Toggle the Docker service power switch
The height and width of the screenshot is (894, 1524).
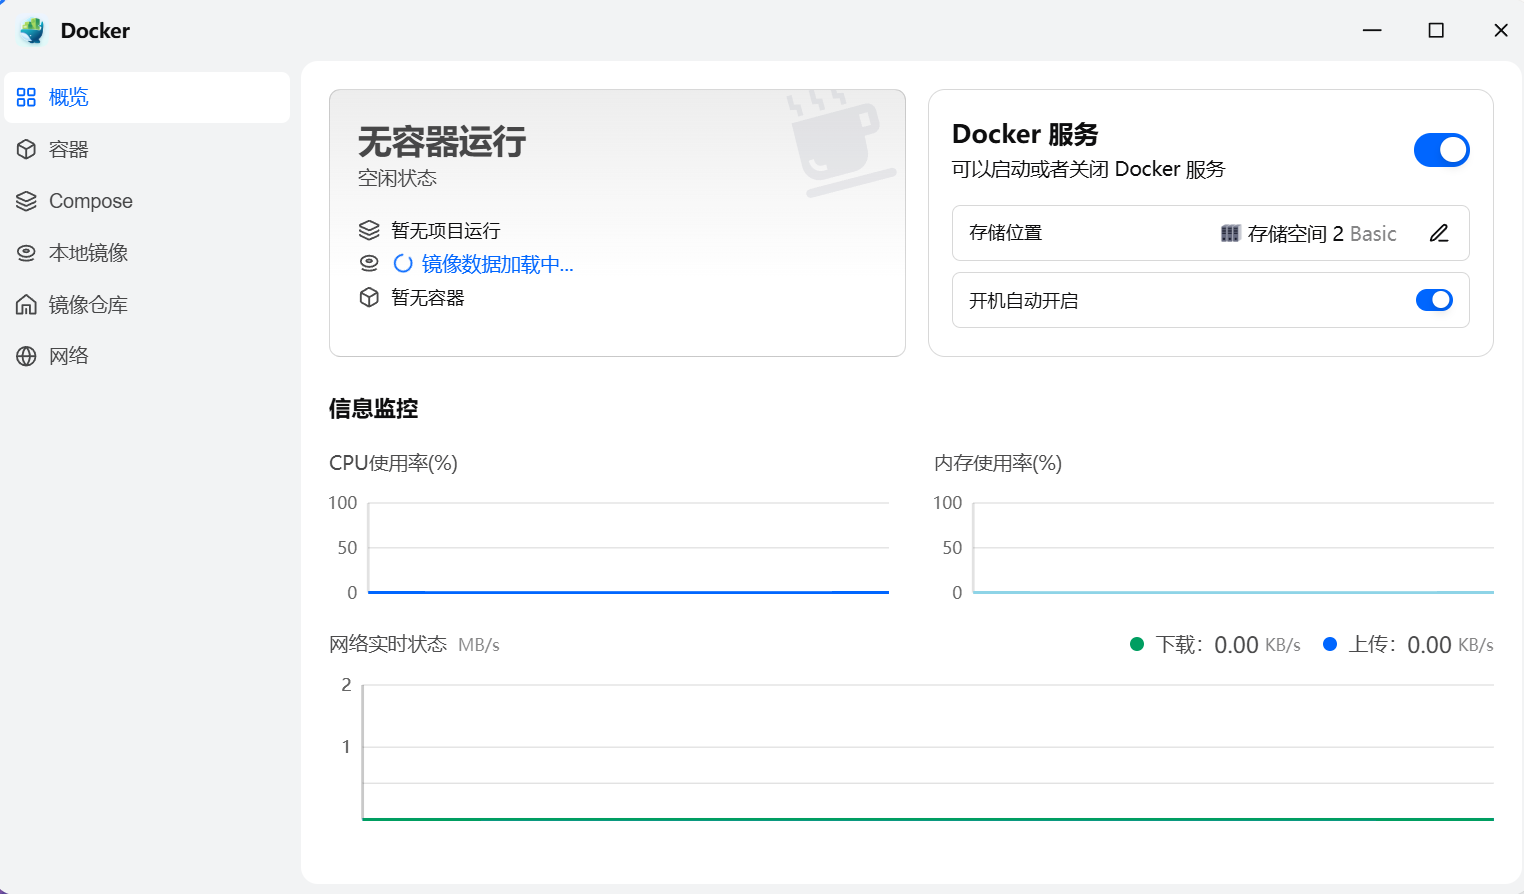click(1441, 149)
